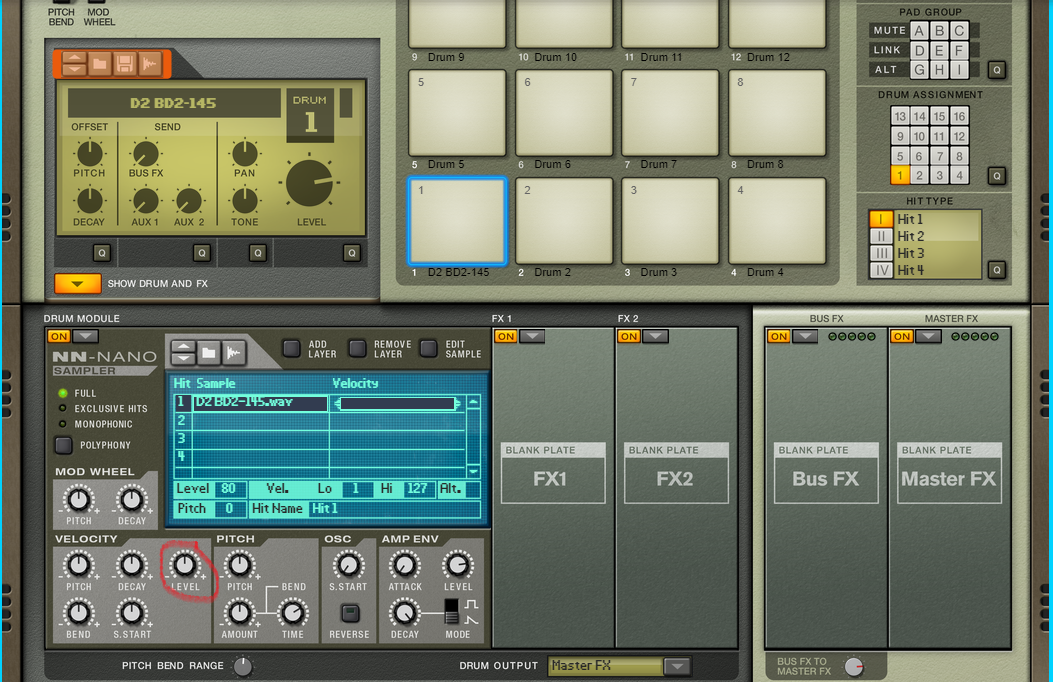Toggle the Polyphony button
The image size is (1053, 682).
coord(63,445)
